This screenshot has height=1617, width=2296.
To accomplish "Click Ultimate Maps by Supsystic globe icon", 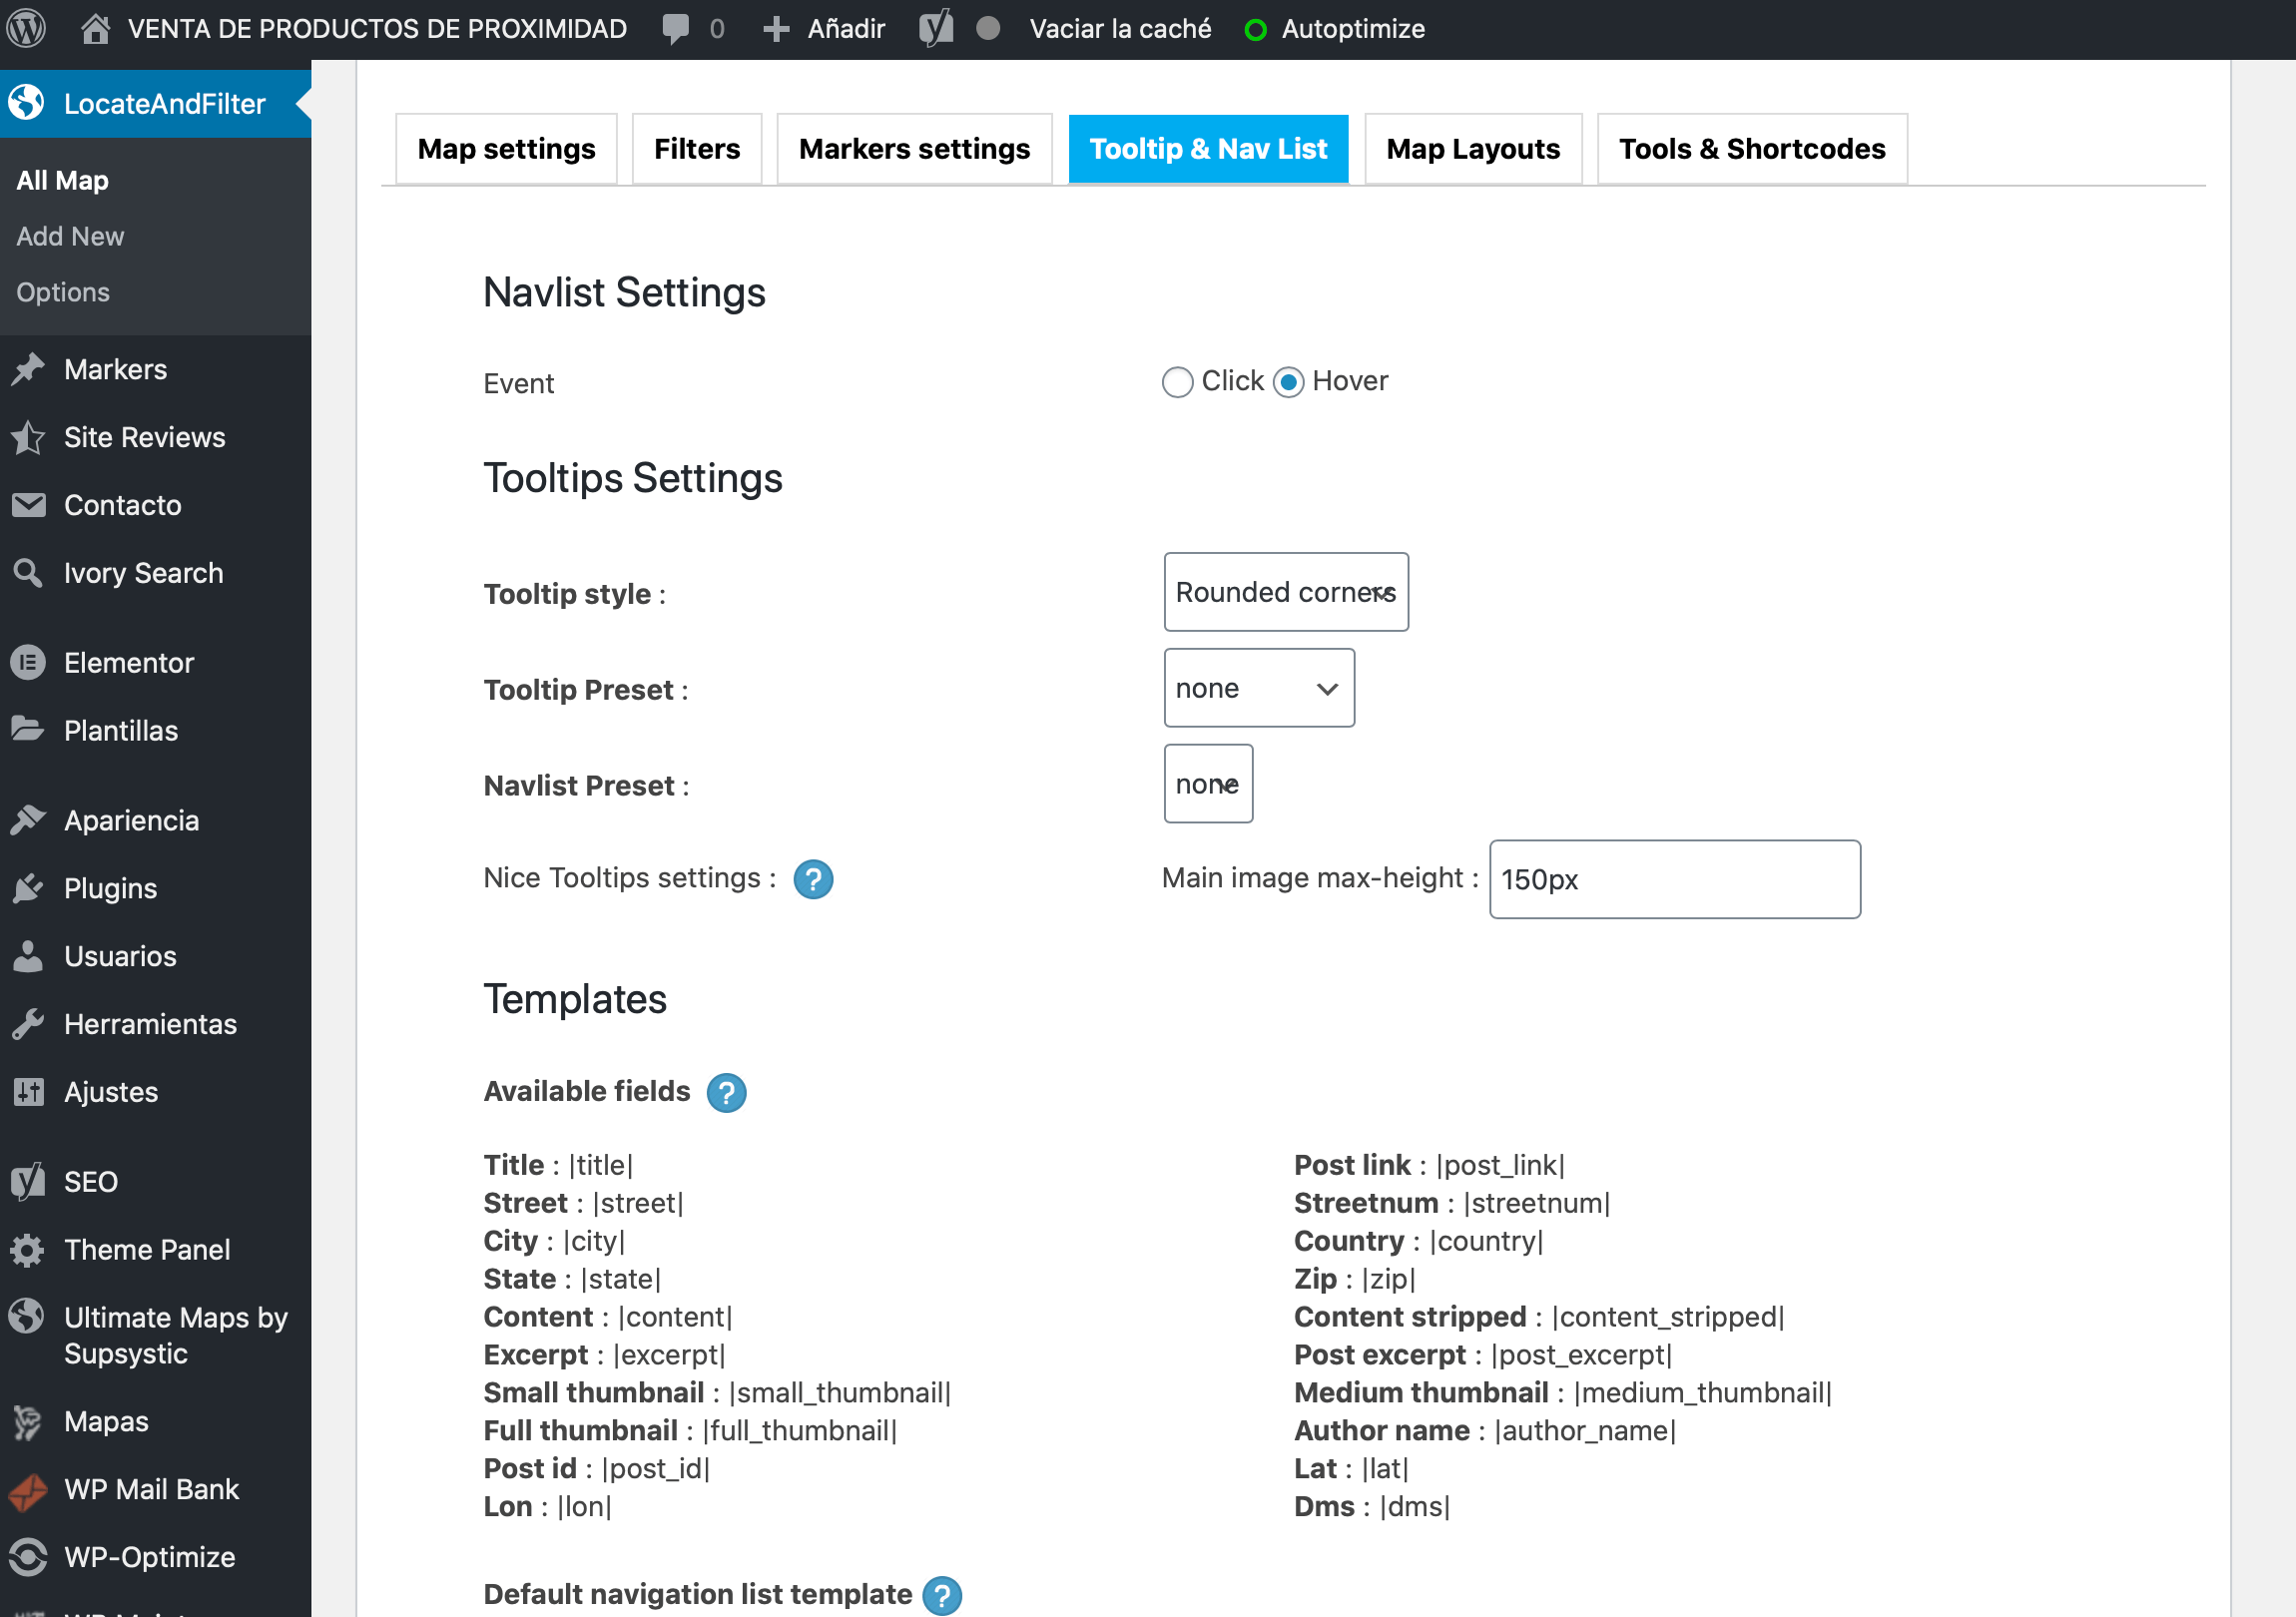I will (28, 1316).
